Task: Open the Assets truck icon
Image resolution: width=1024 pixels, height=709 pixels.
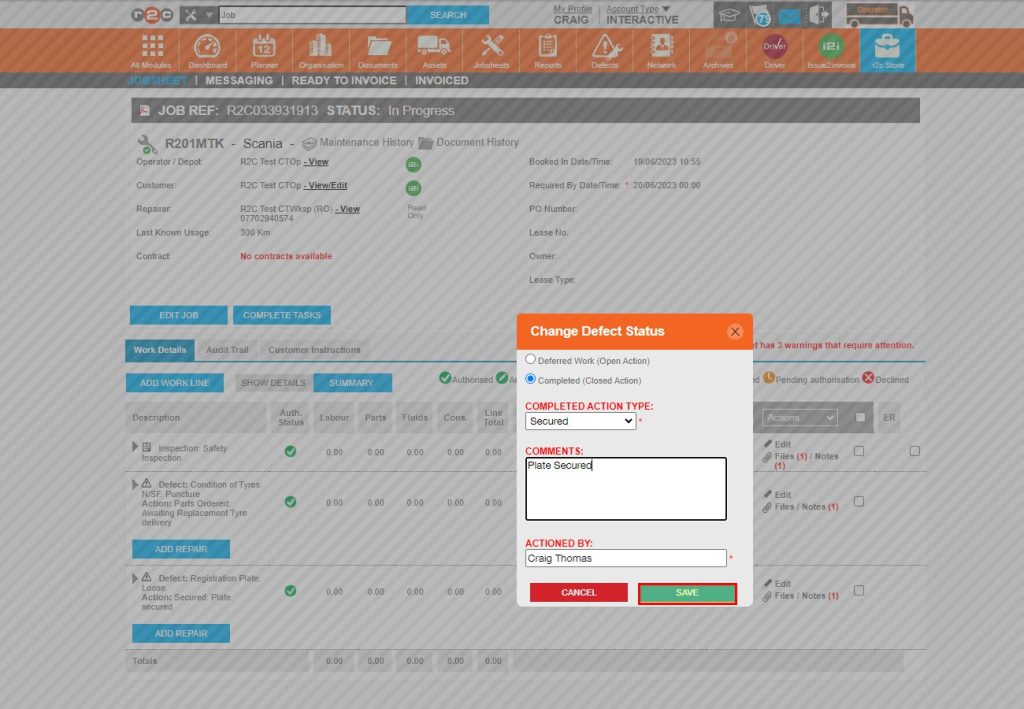Action: coord(433,48)
